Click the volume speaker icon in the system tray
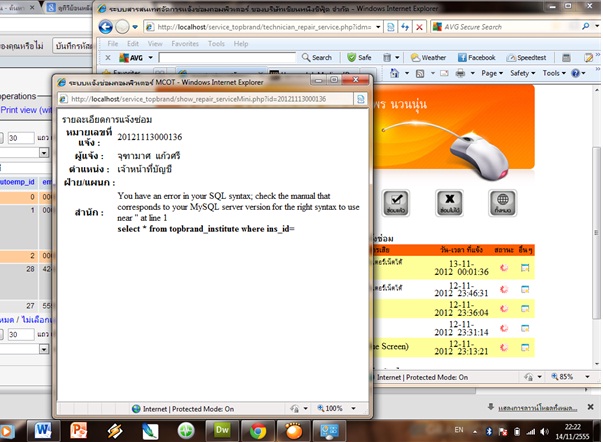Viewport: 603px width, 442px height. click(x=545, y=432)
